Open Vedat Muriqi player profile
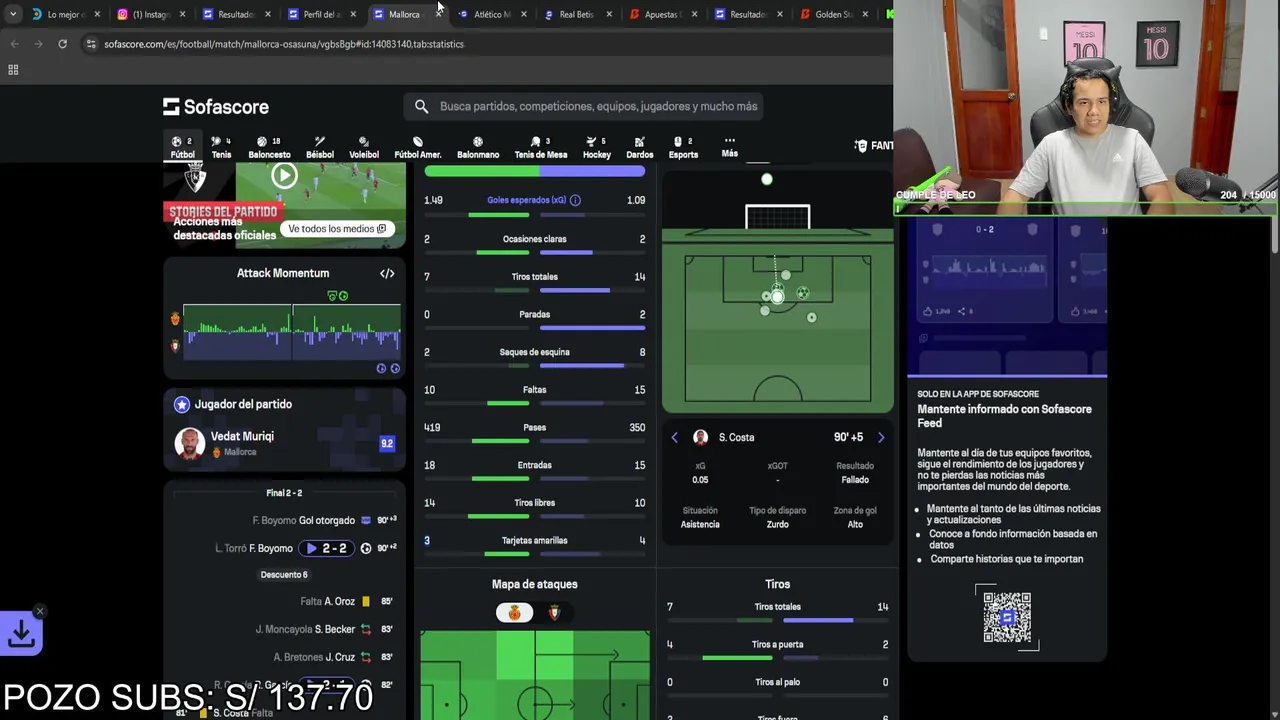This screenshot has width=1280, height=720. (x=242, y=436)
